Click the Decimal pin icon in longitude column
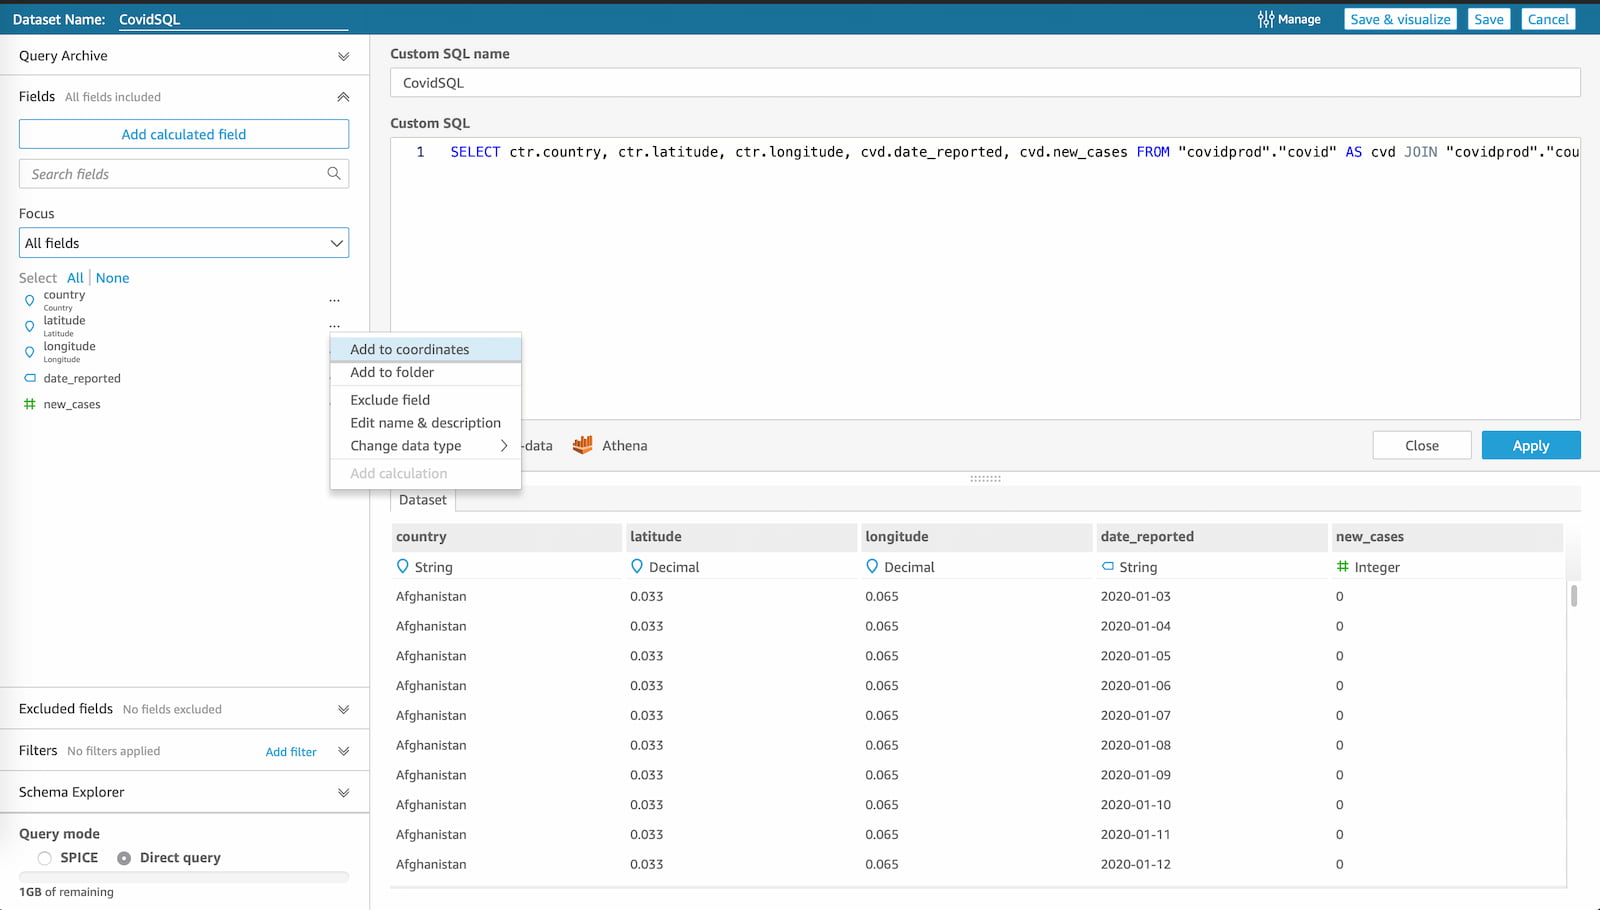Viewport: 1600px width, 910px height. coord(871,567)
